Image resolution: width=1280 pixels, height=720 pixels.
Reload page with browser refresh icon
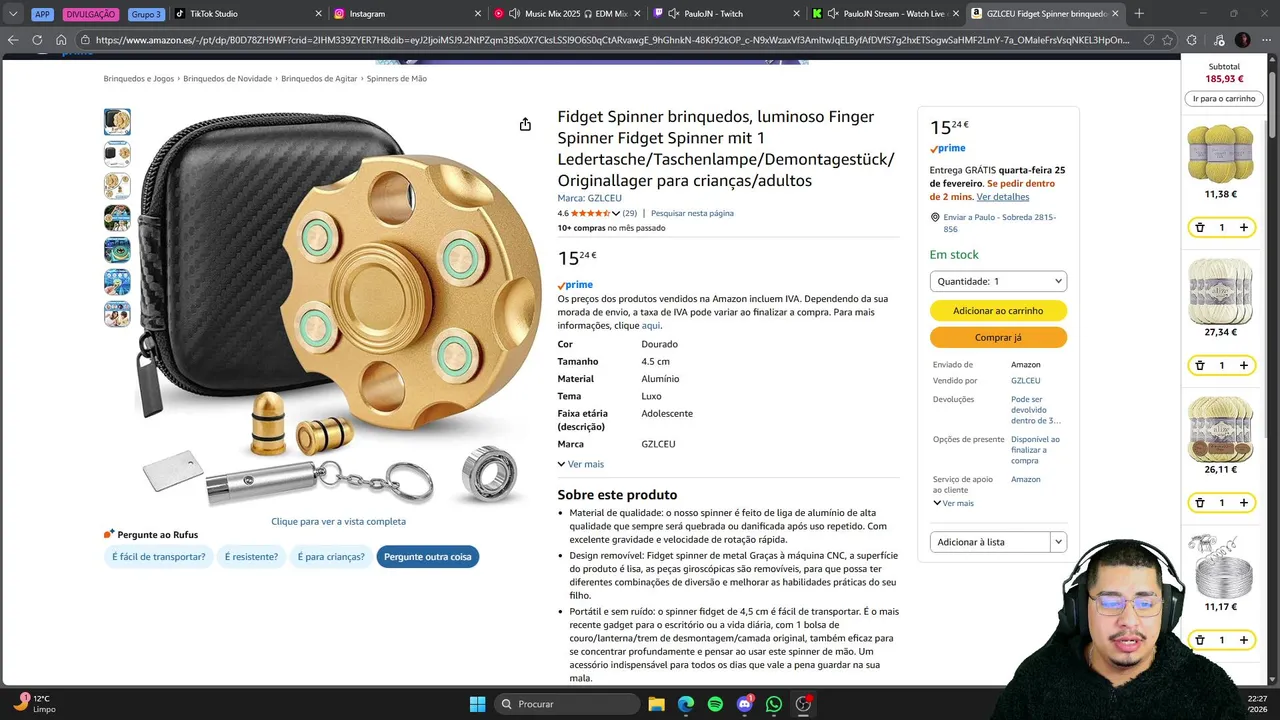(x=37, y=40)
